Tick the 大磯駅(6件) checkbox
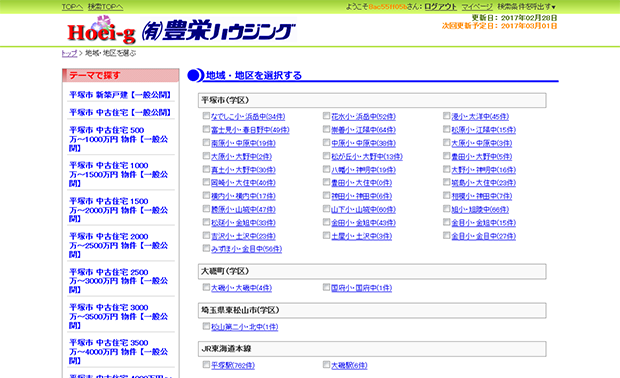Screen dimensions: 620x378 pyautogui.click(x=326, y=365)
